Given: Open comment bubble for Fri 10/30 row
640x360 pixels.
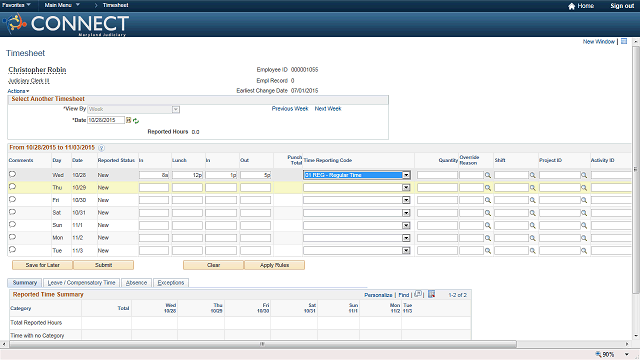Looking at the screenshot, I should (x=12, y=200).
